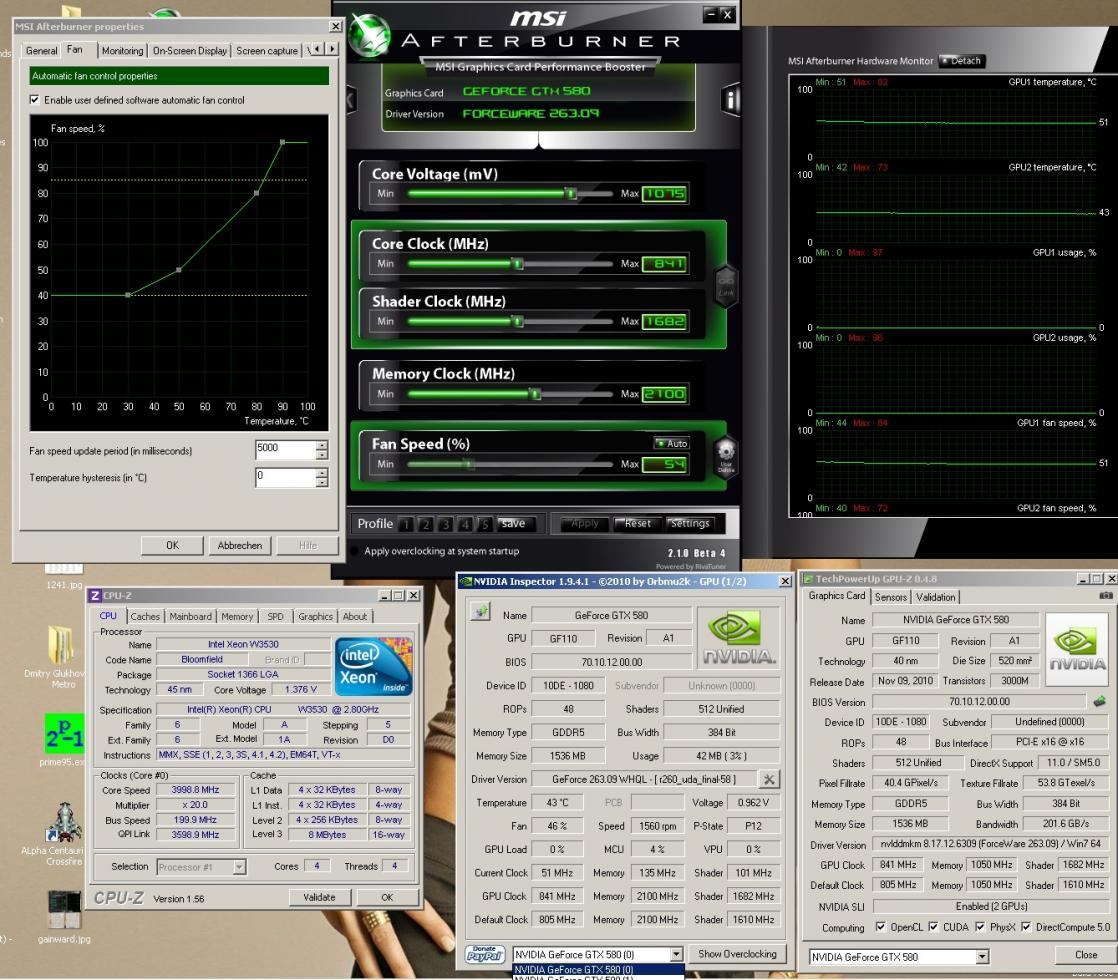The height and width of the screenshot is (980, 1118).
Task: Open the Screen capture tab
Action: coord(267,51)
